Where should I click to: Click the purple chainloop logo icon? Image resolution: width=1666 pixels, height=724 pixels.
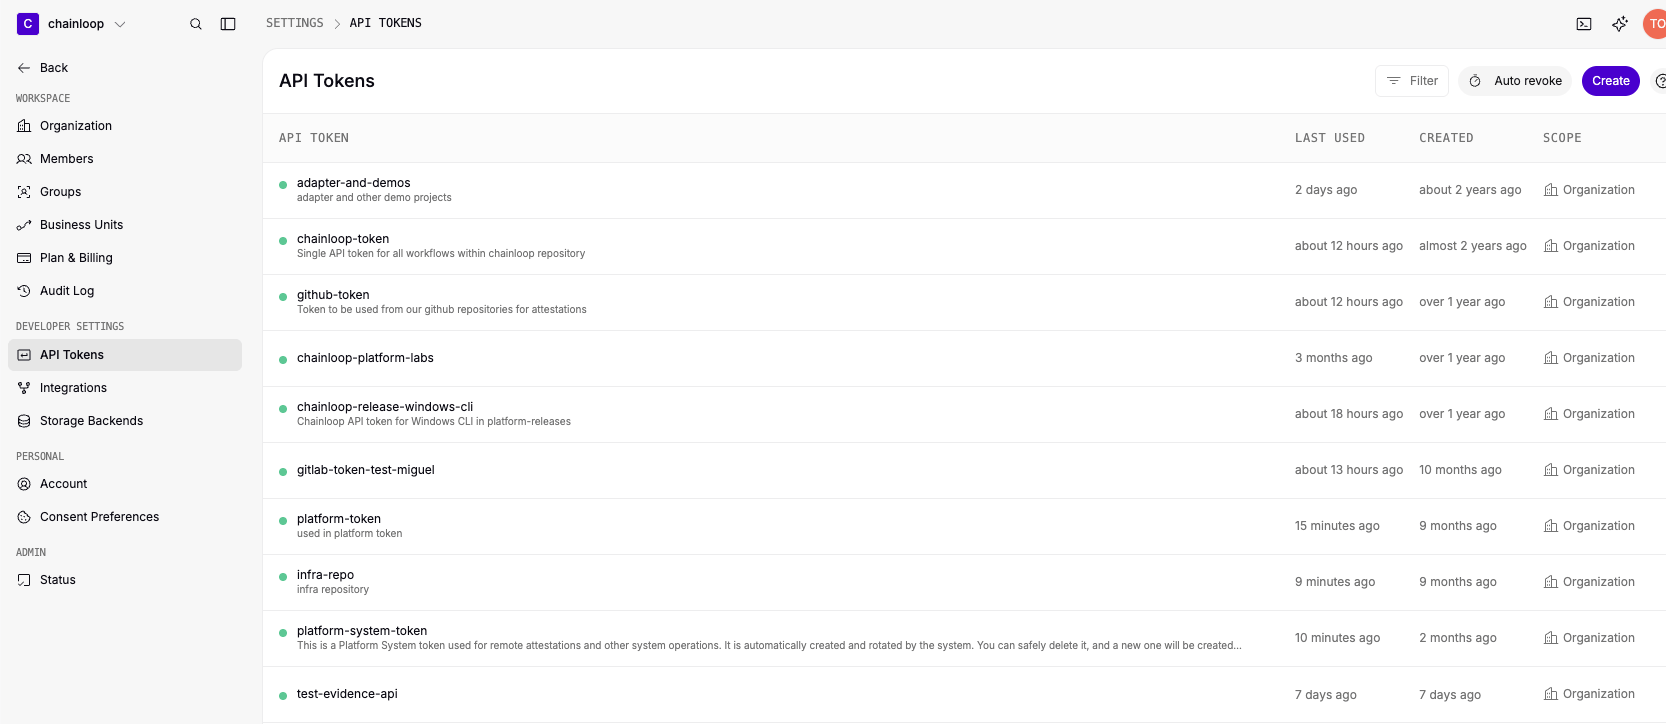(x=28, y=23)
